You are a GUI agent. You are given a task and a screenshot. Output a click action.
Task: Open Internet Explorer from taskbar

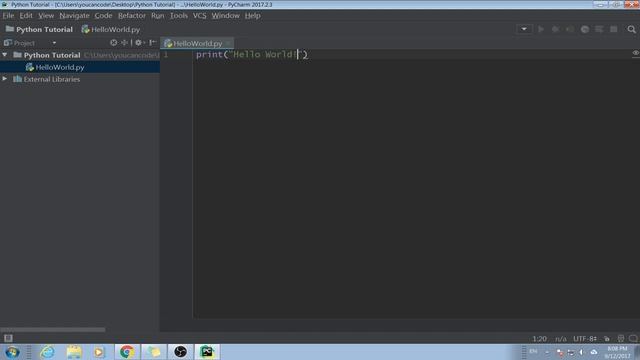tap(47, 352)
